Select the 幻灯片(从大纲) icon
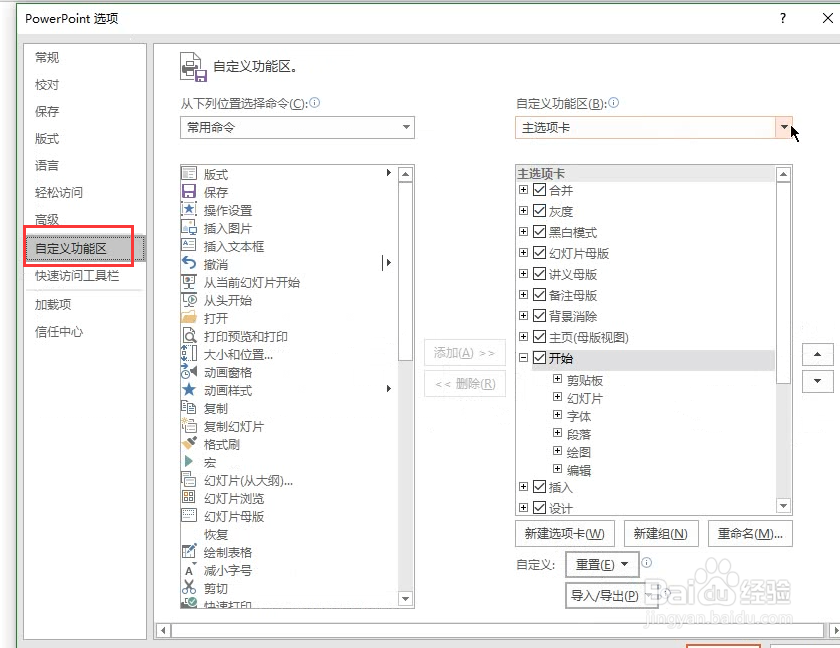 [x=189, y=480]
